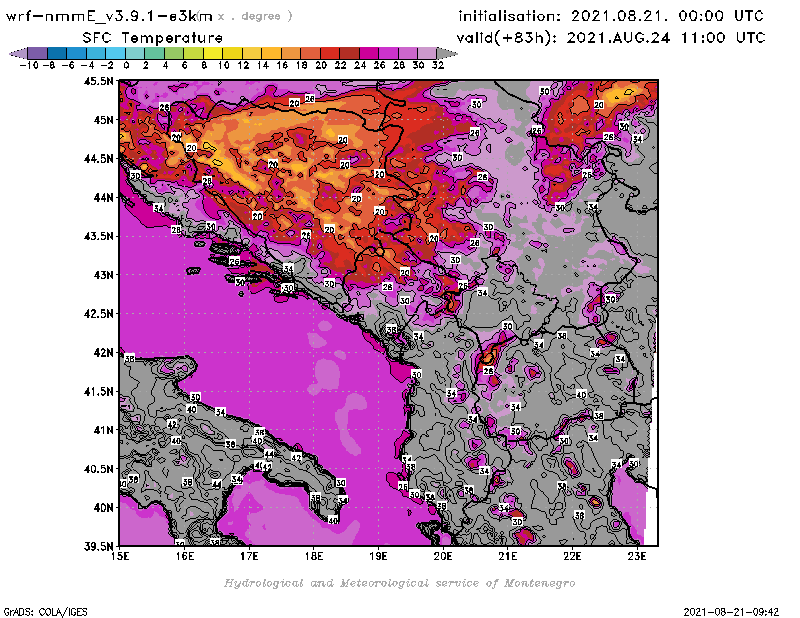Click the wrf-nmmE model name text
The height and width of the screenshot is (618, 800).
pos(110,16)
